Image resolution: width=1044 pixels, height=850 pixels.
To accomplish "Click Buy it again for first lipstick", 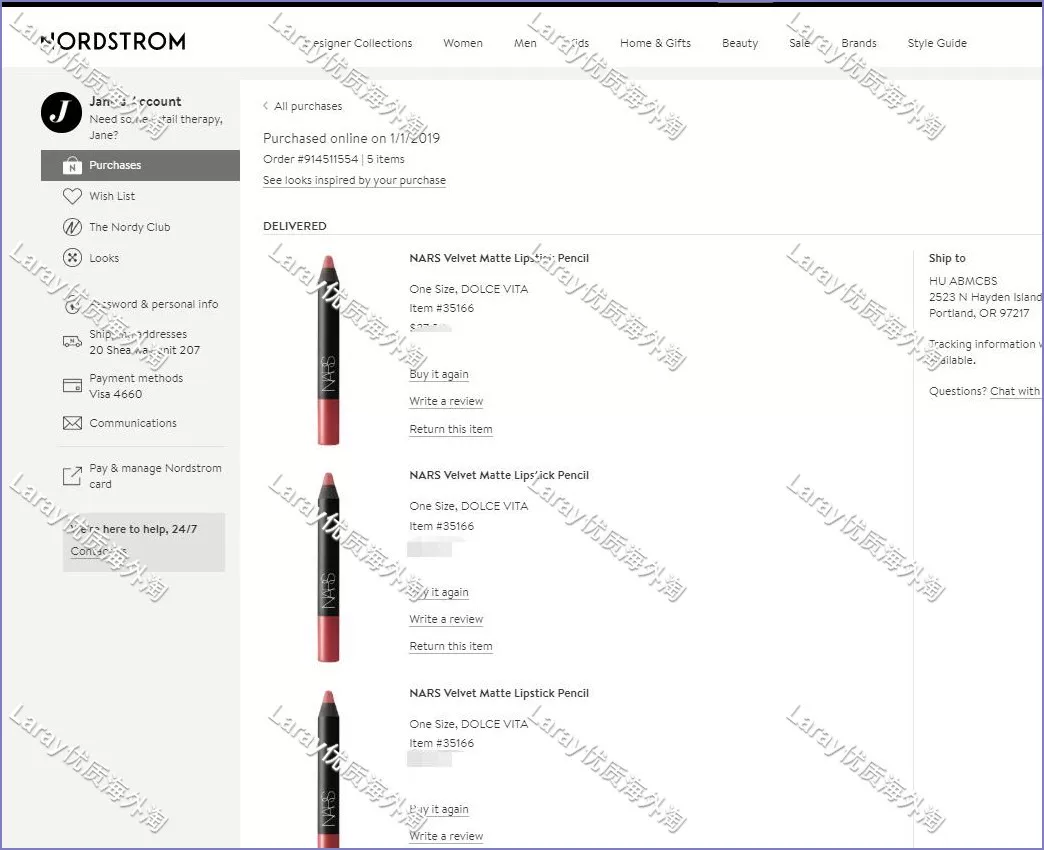I will 439,374.
